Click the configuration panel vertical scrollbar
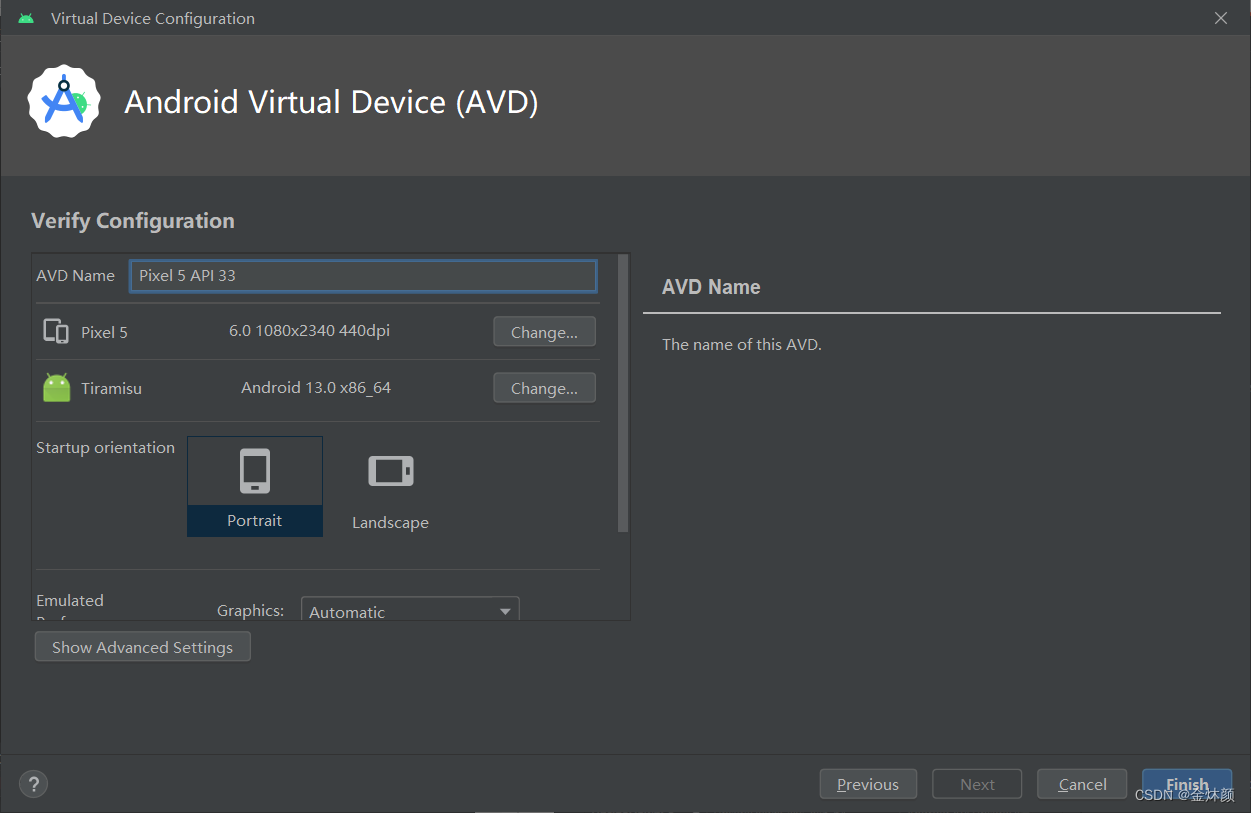This screenshot has height=813, width=1251. pos(624,393)
